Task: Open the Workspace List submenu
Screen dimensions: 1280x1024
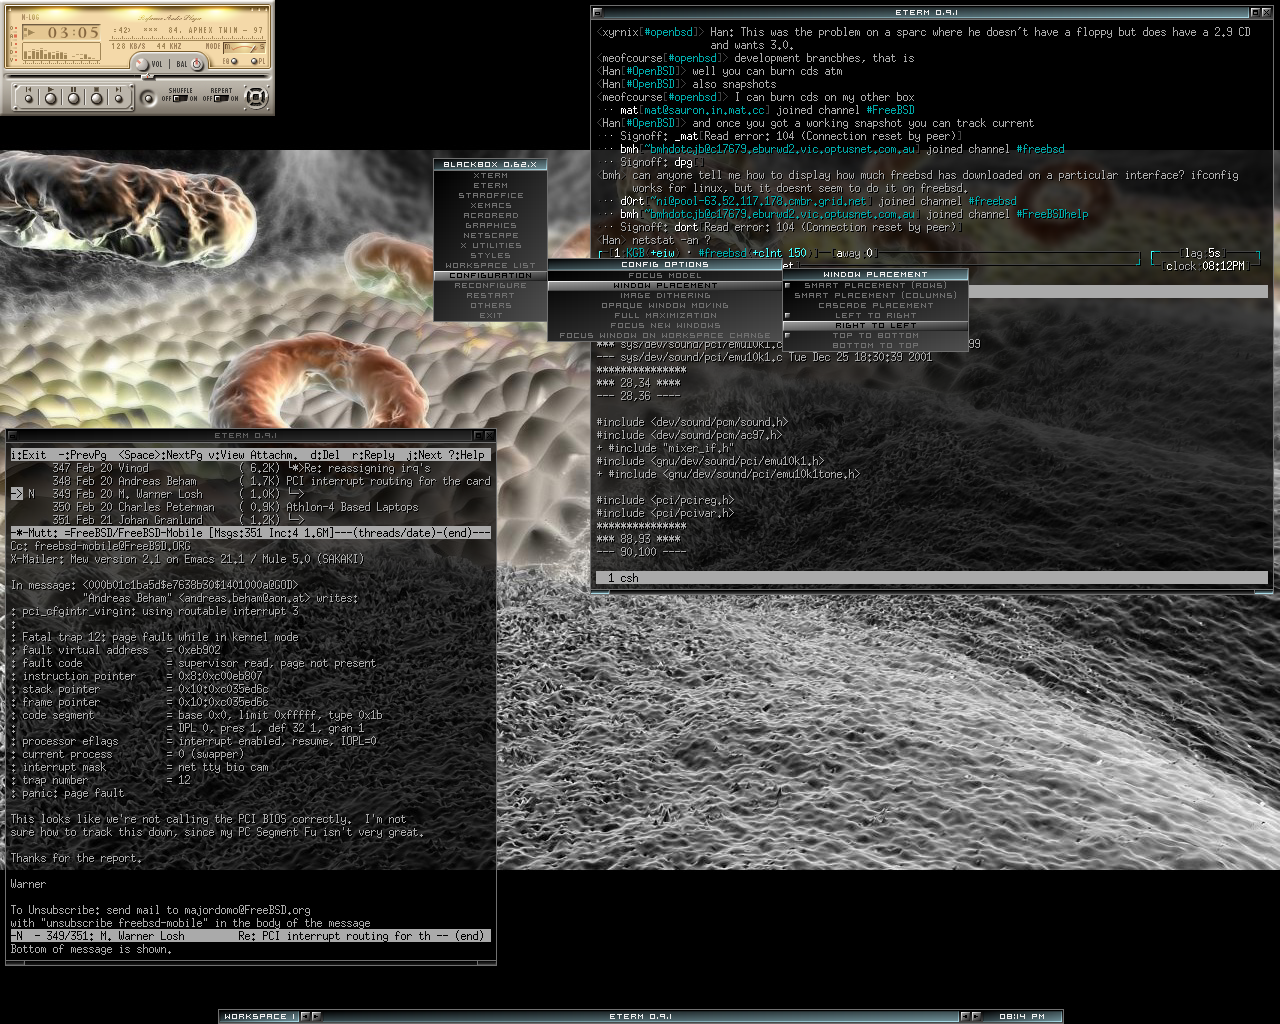Action: (490, 265)
